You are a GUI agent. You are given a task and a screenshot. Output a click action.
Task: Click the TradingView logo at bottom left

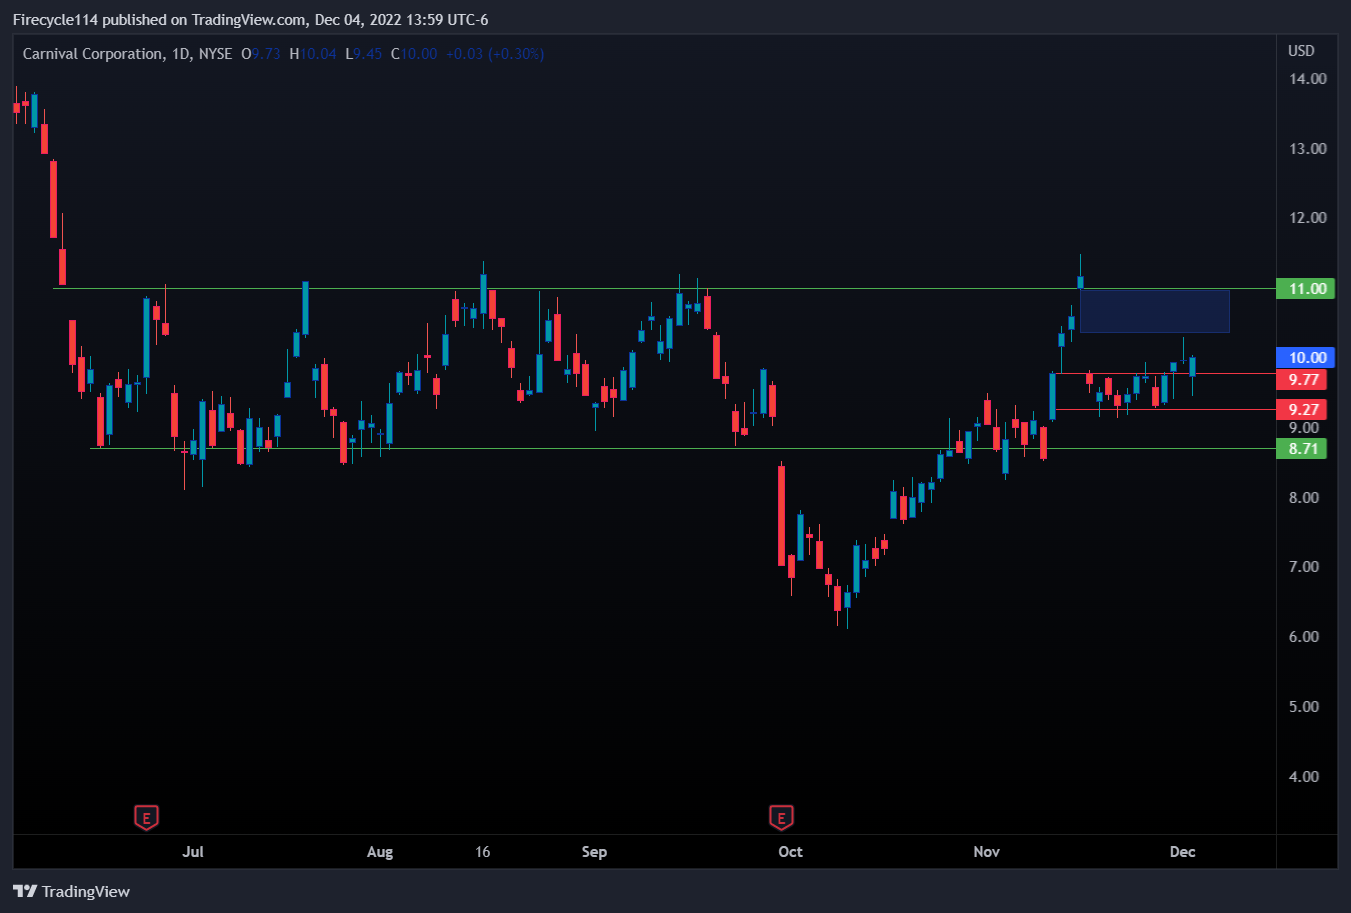point(72,891)
